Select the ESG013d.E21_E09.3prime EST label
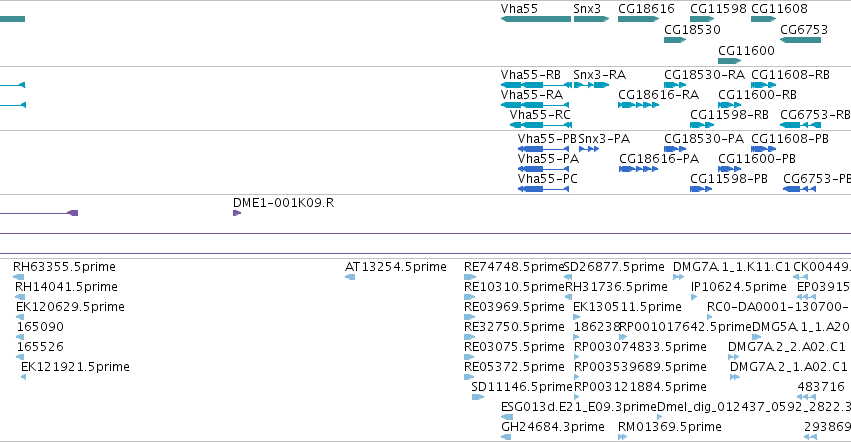 579,407
